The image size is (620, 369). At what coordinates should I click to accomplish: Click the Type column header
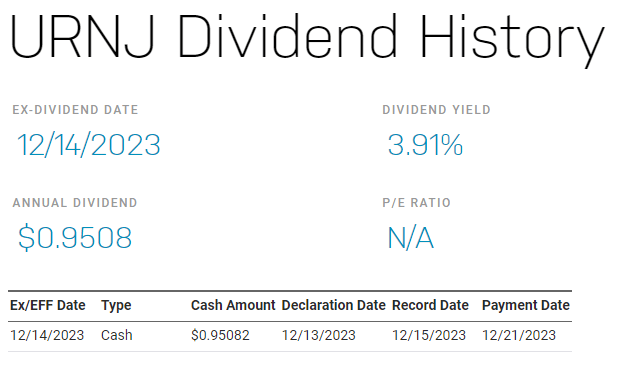[x=116, y=306]
